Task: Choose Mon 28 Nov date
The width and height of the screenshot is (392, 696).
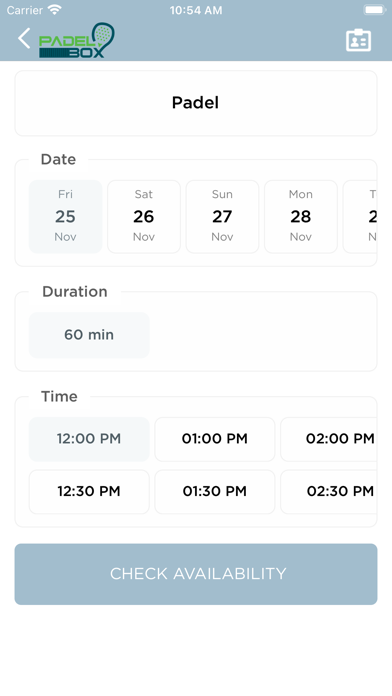Action: (x=301, y=217)
